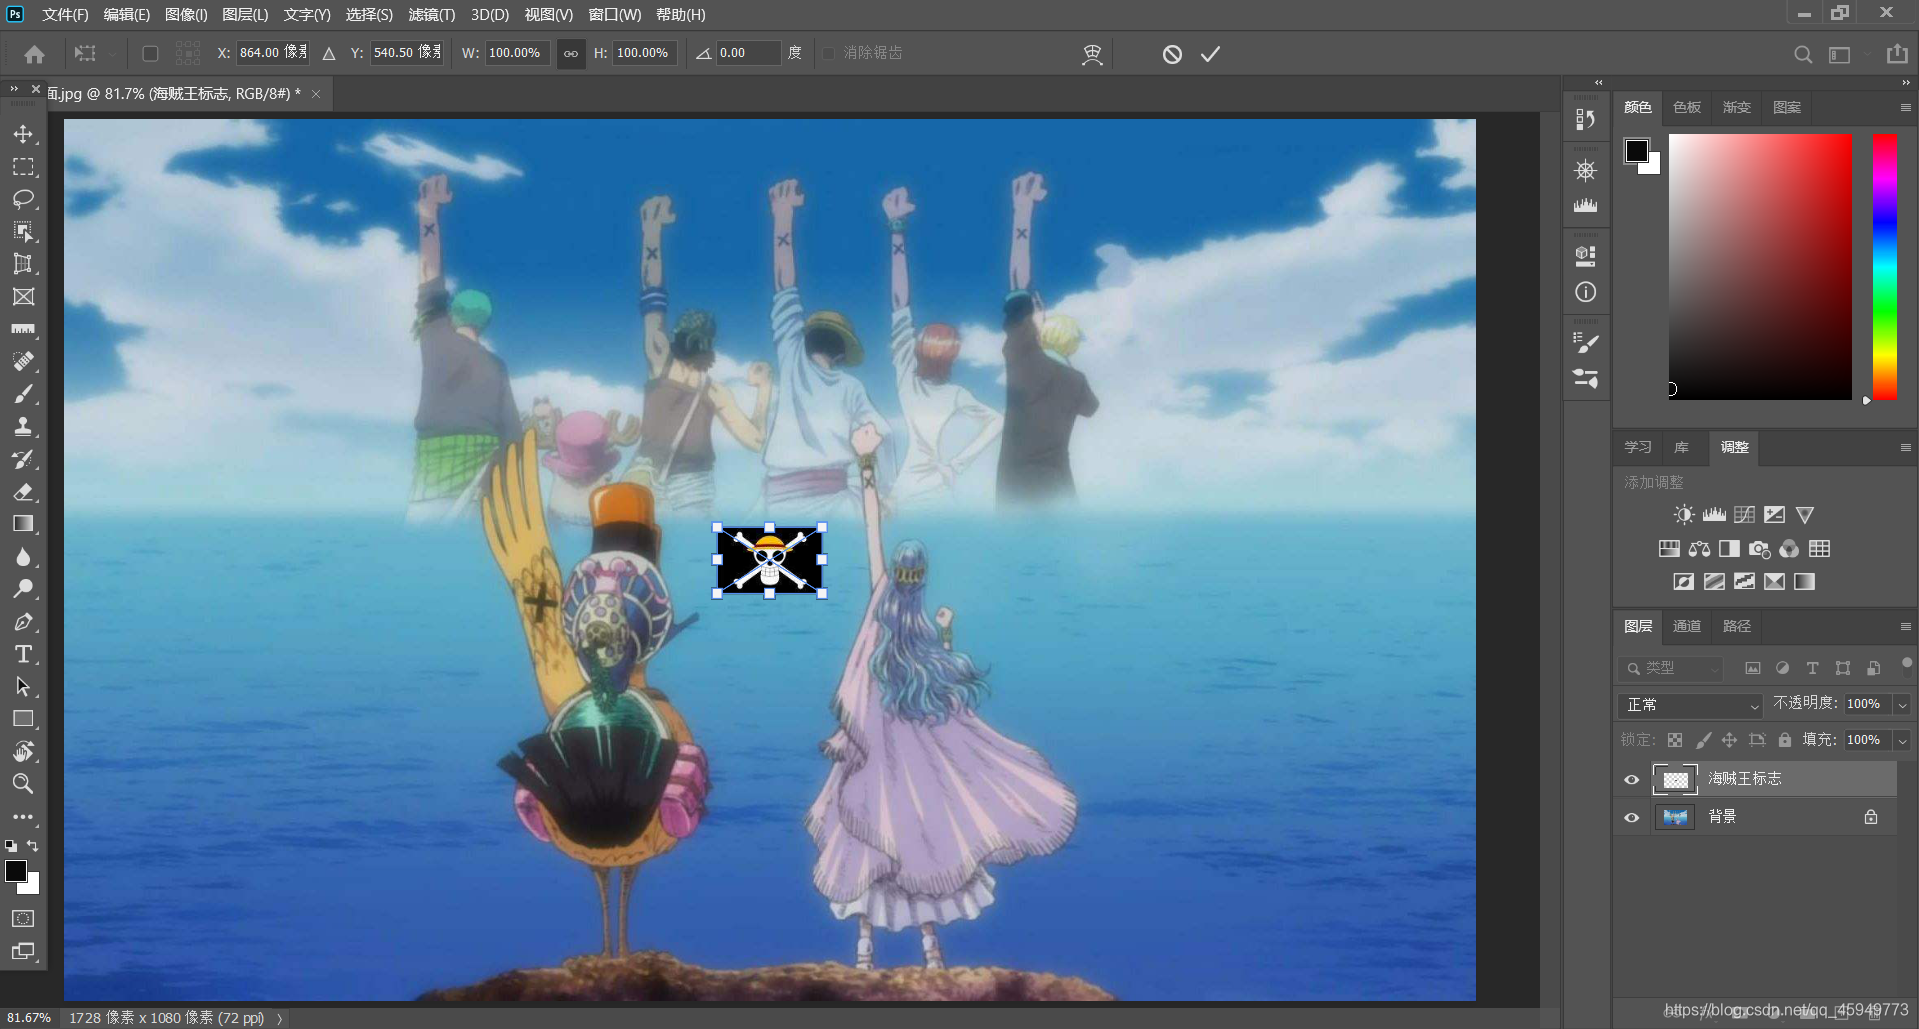The height and width of the screenshot is (1029, 1919).
Task: Select the Zoom tool
Action: [23, 784]
